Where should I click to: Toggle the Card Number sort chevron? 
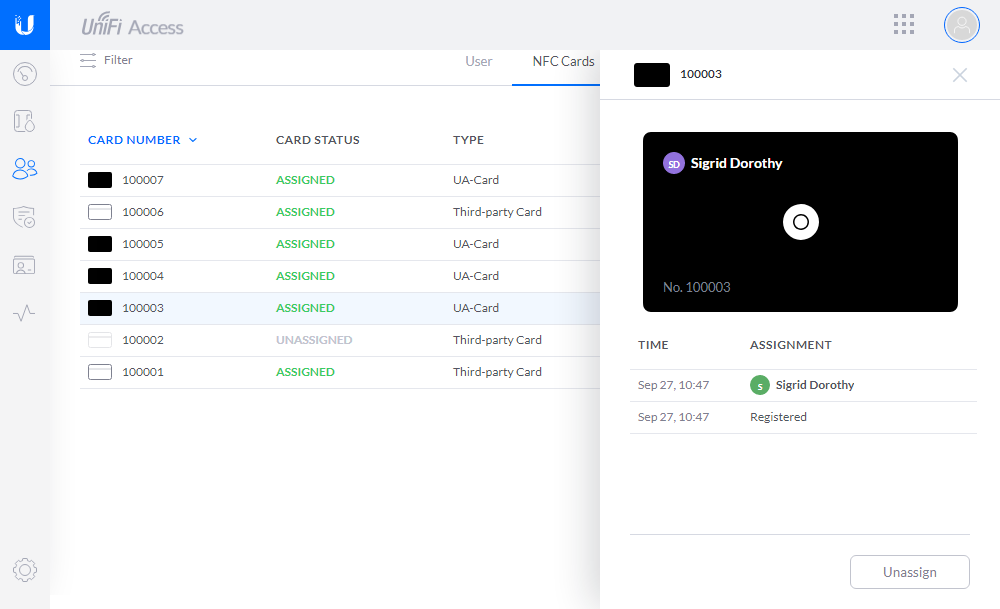193,140
